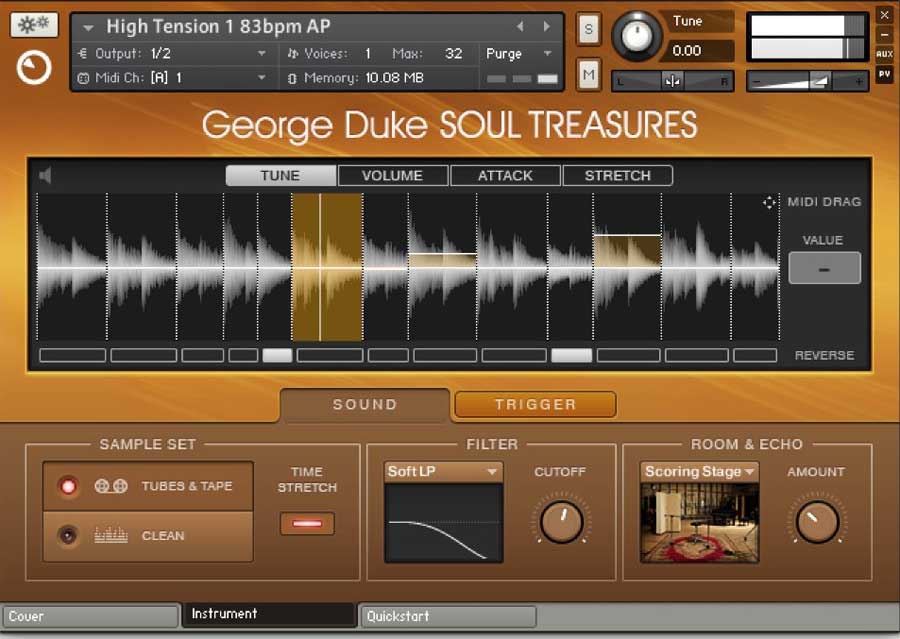
Task: Open the Soft LP filter type dropdown
Action: tap(443, 472)
